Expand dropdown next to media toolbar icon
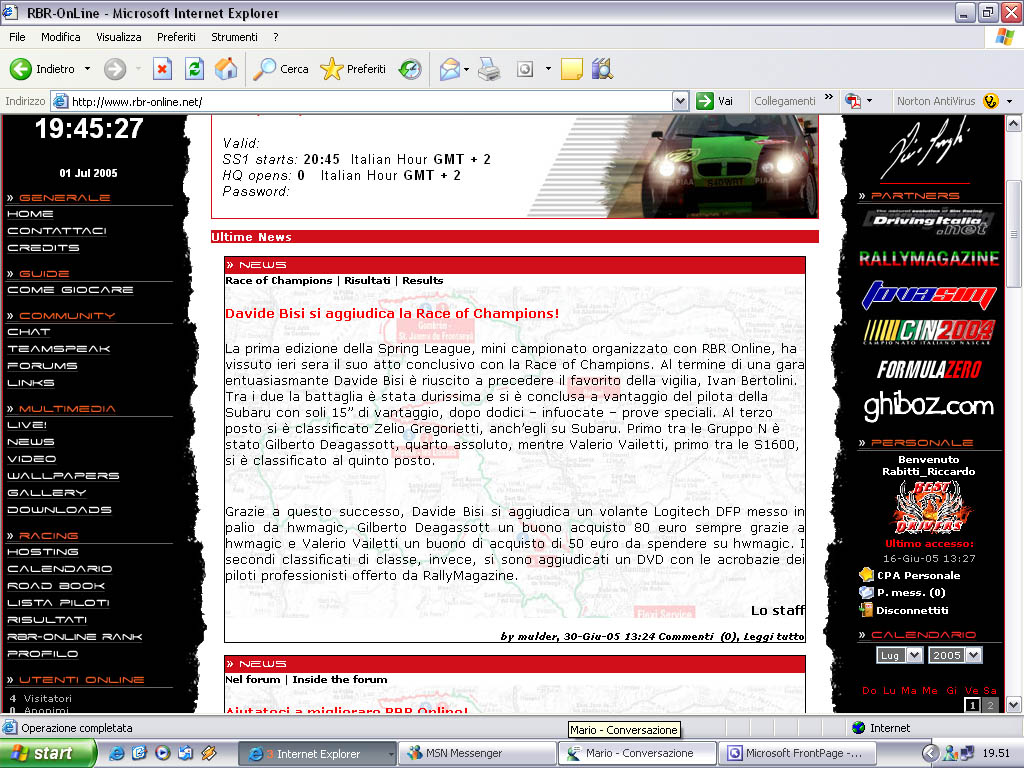 pos(548,69)
